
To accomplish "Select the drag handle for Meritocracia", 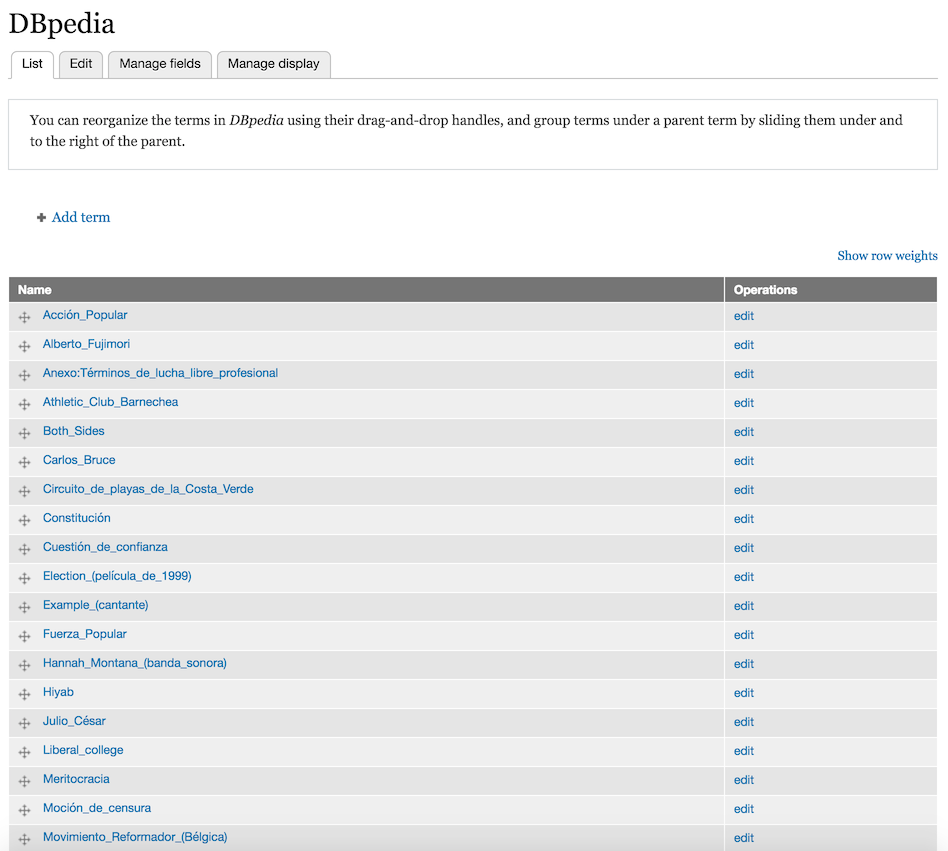I will [24, 779].
